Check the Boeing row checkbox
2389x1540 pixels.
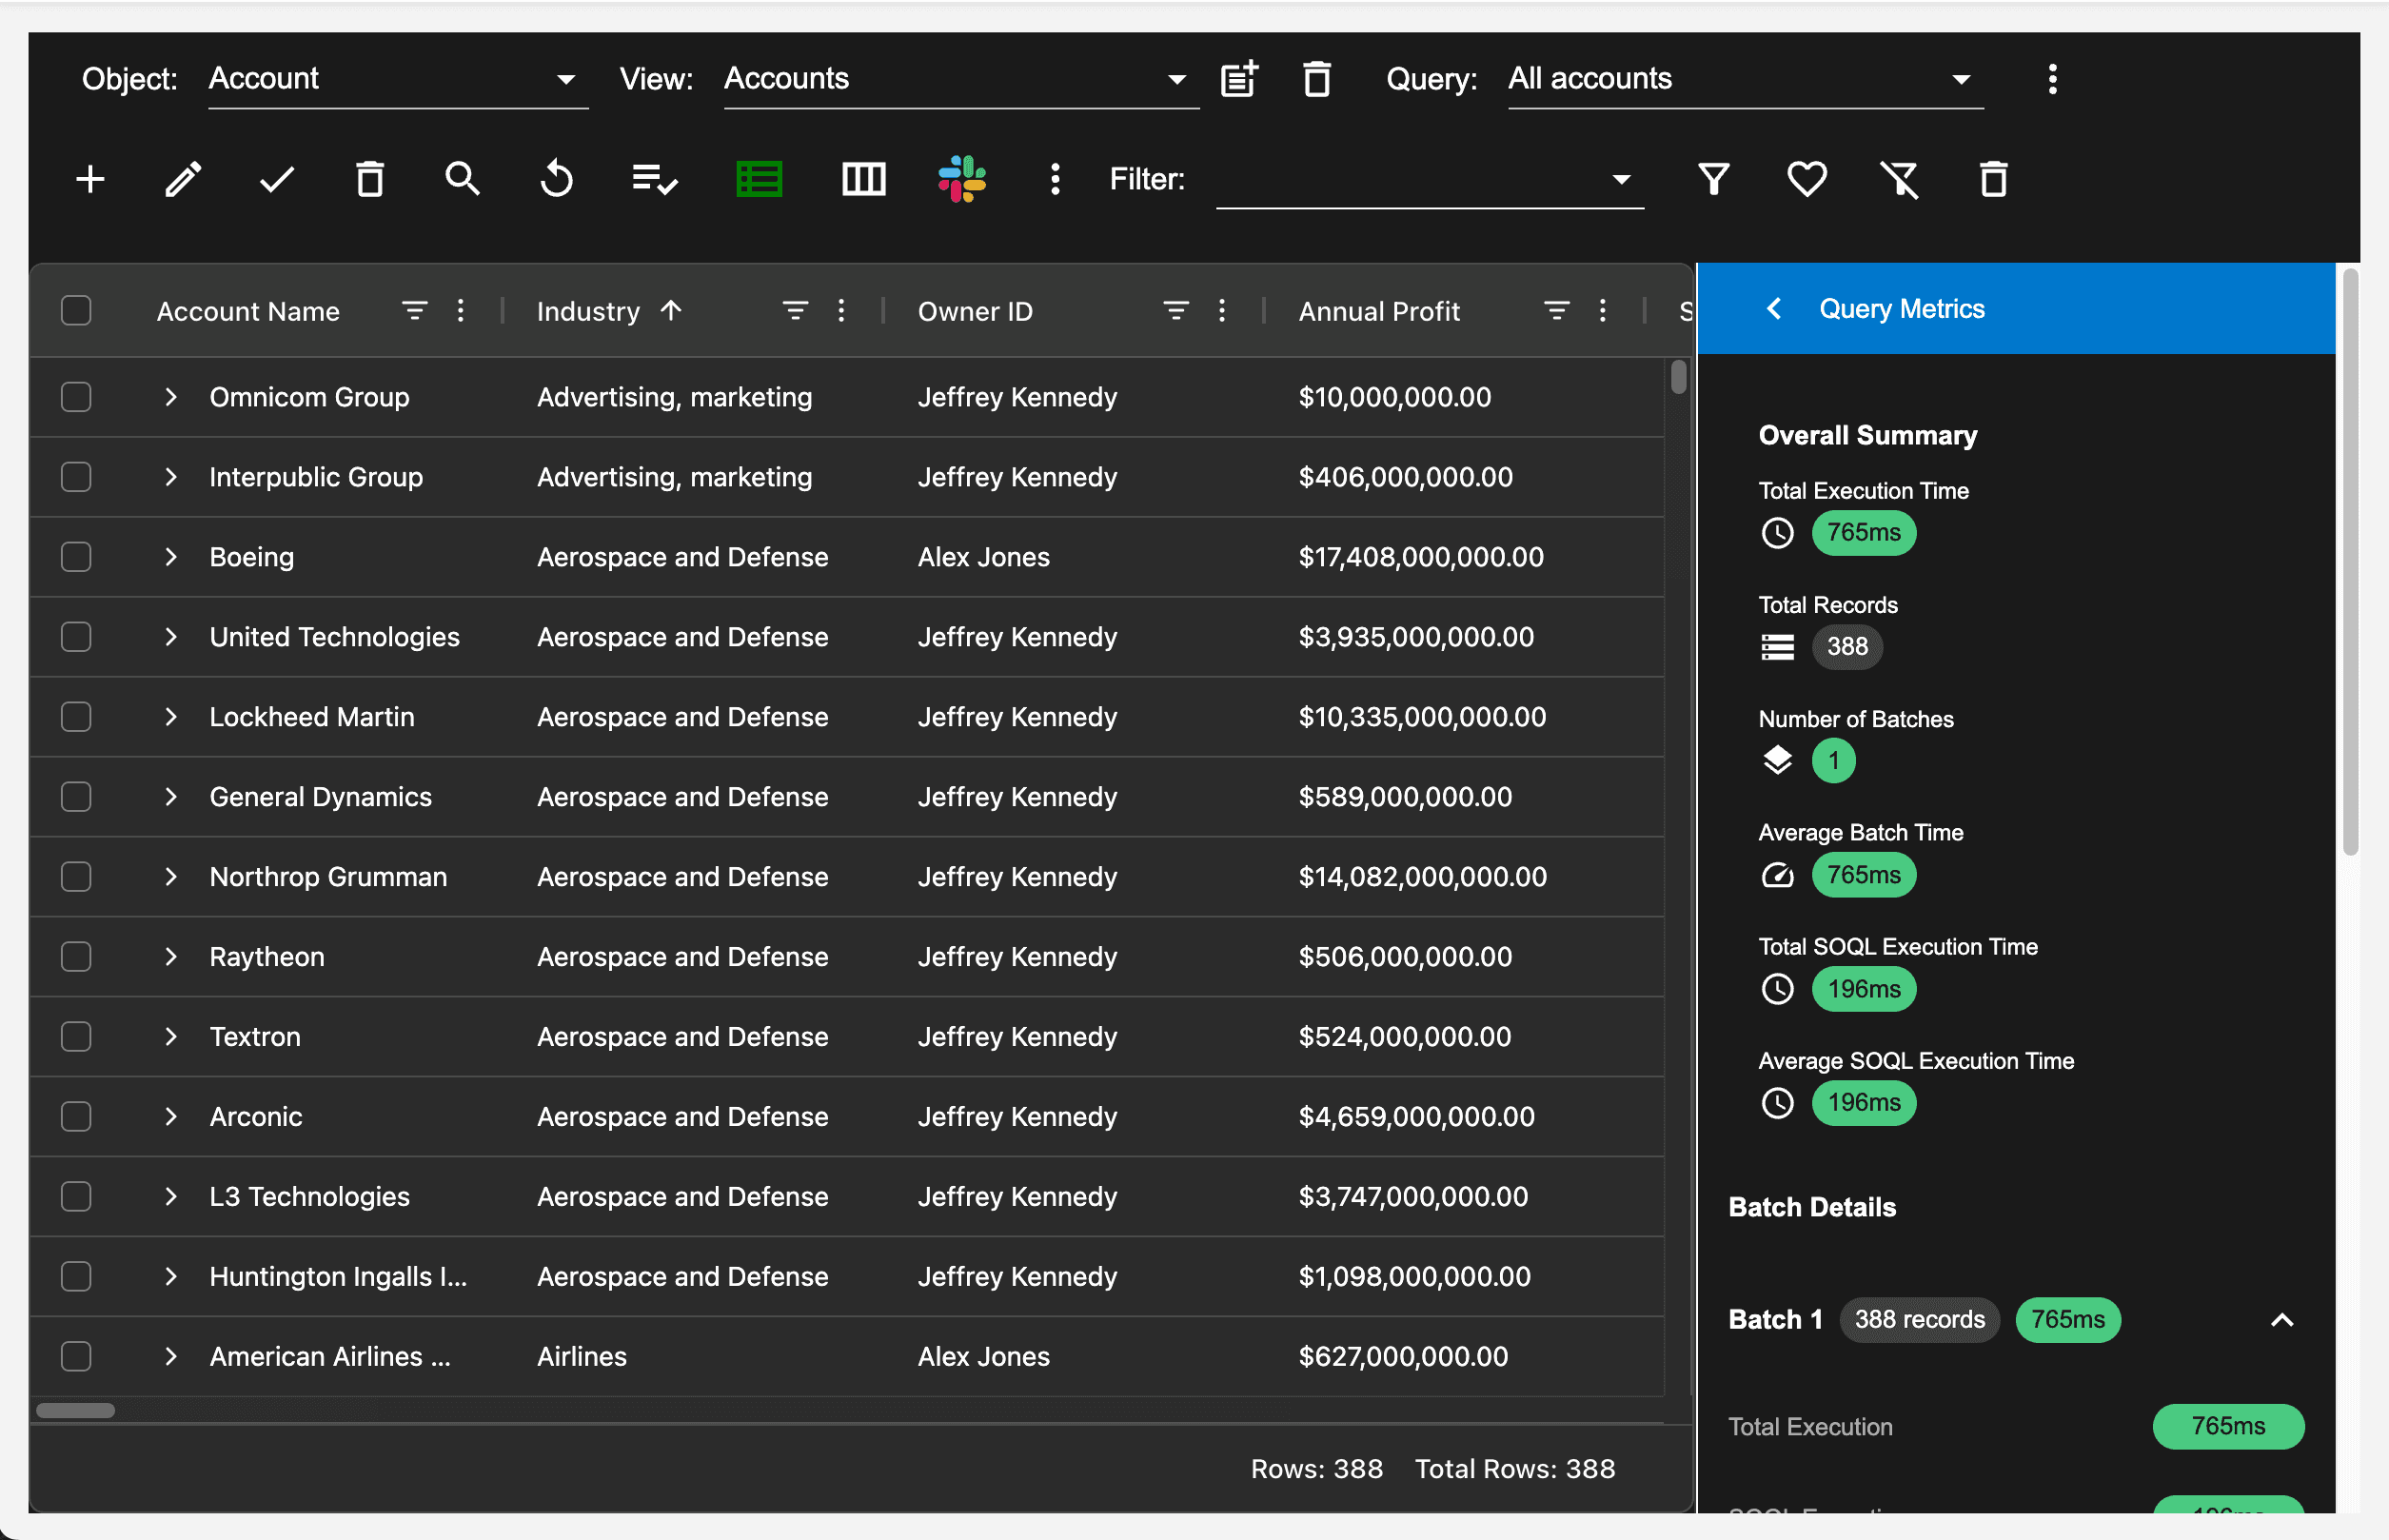pyautogui.click(x=76, y=557)
